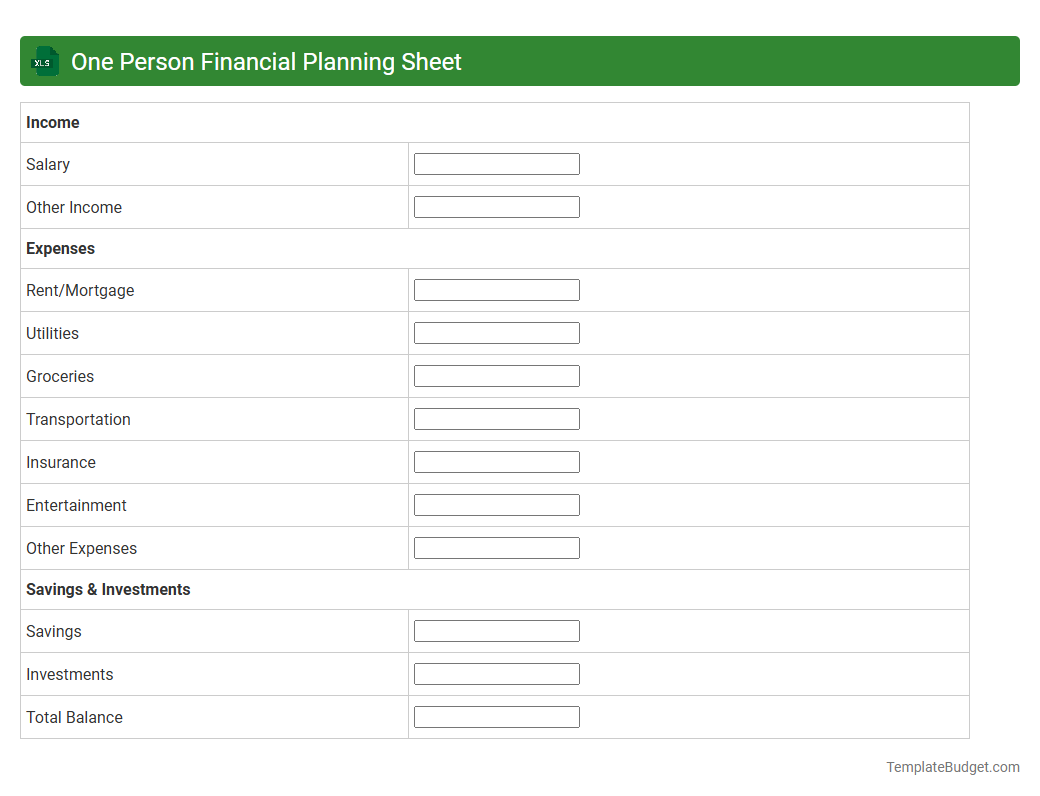Click the green XLS file icon
This screenshot has width=1040, height=796.
(44, 61)
